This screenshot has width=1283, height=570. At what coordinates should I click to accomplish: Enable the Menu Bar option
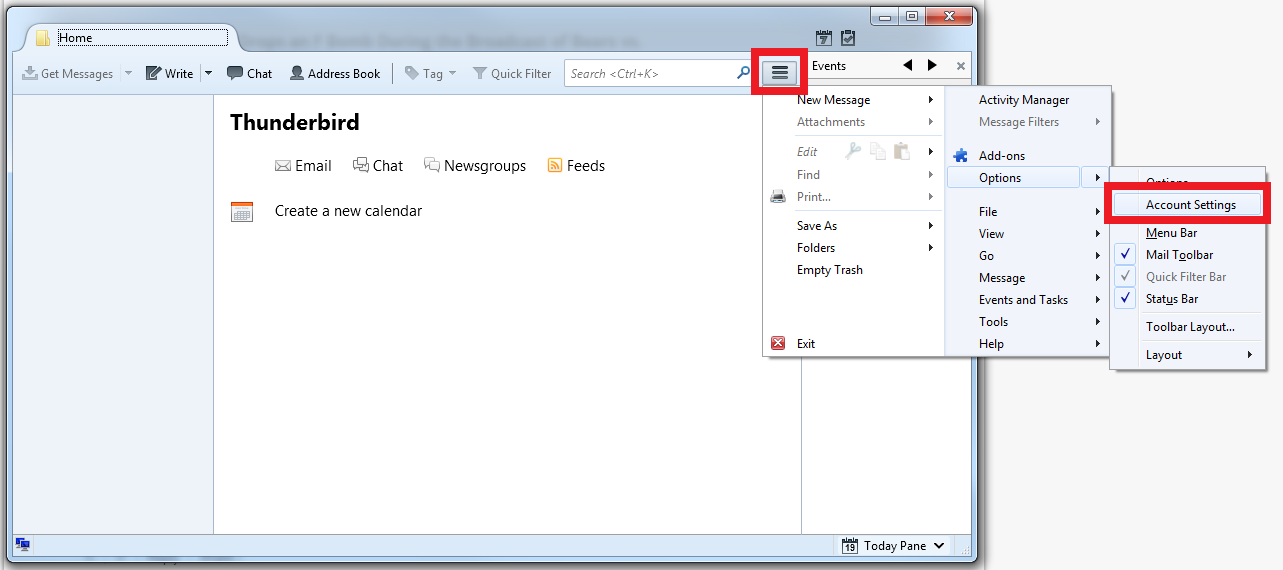(x=1171, y=233)
